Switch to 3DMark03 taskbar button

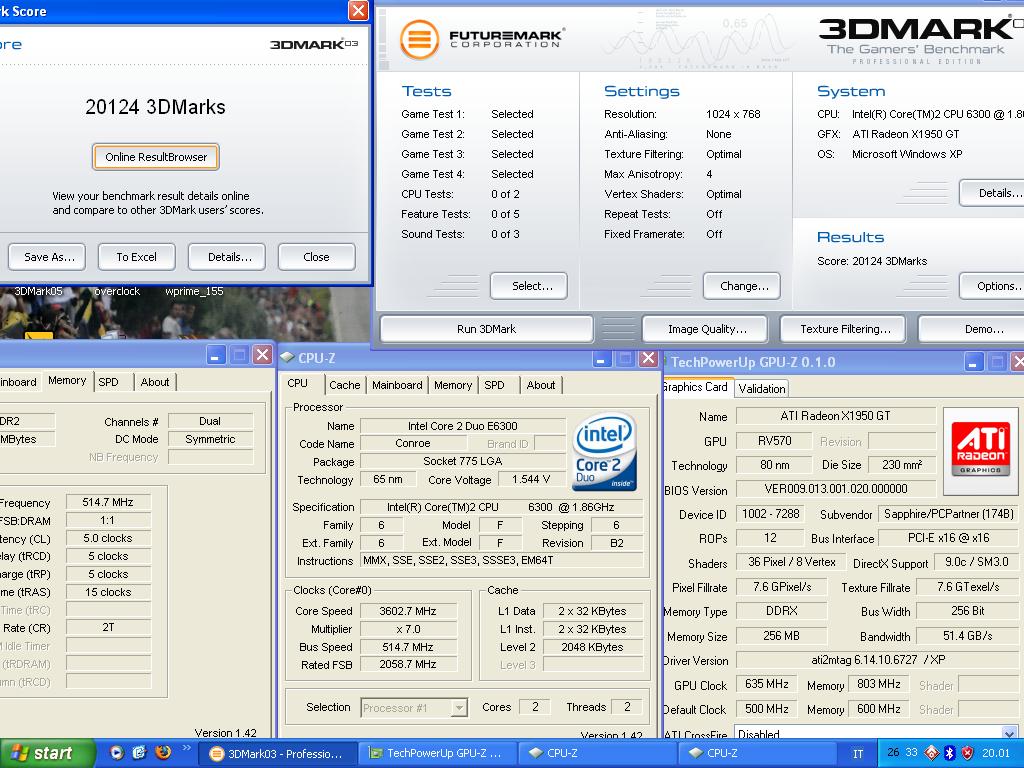[x=276, y=754]
